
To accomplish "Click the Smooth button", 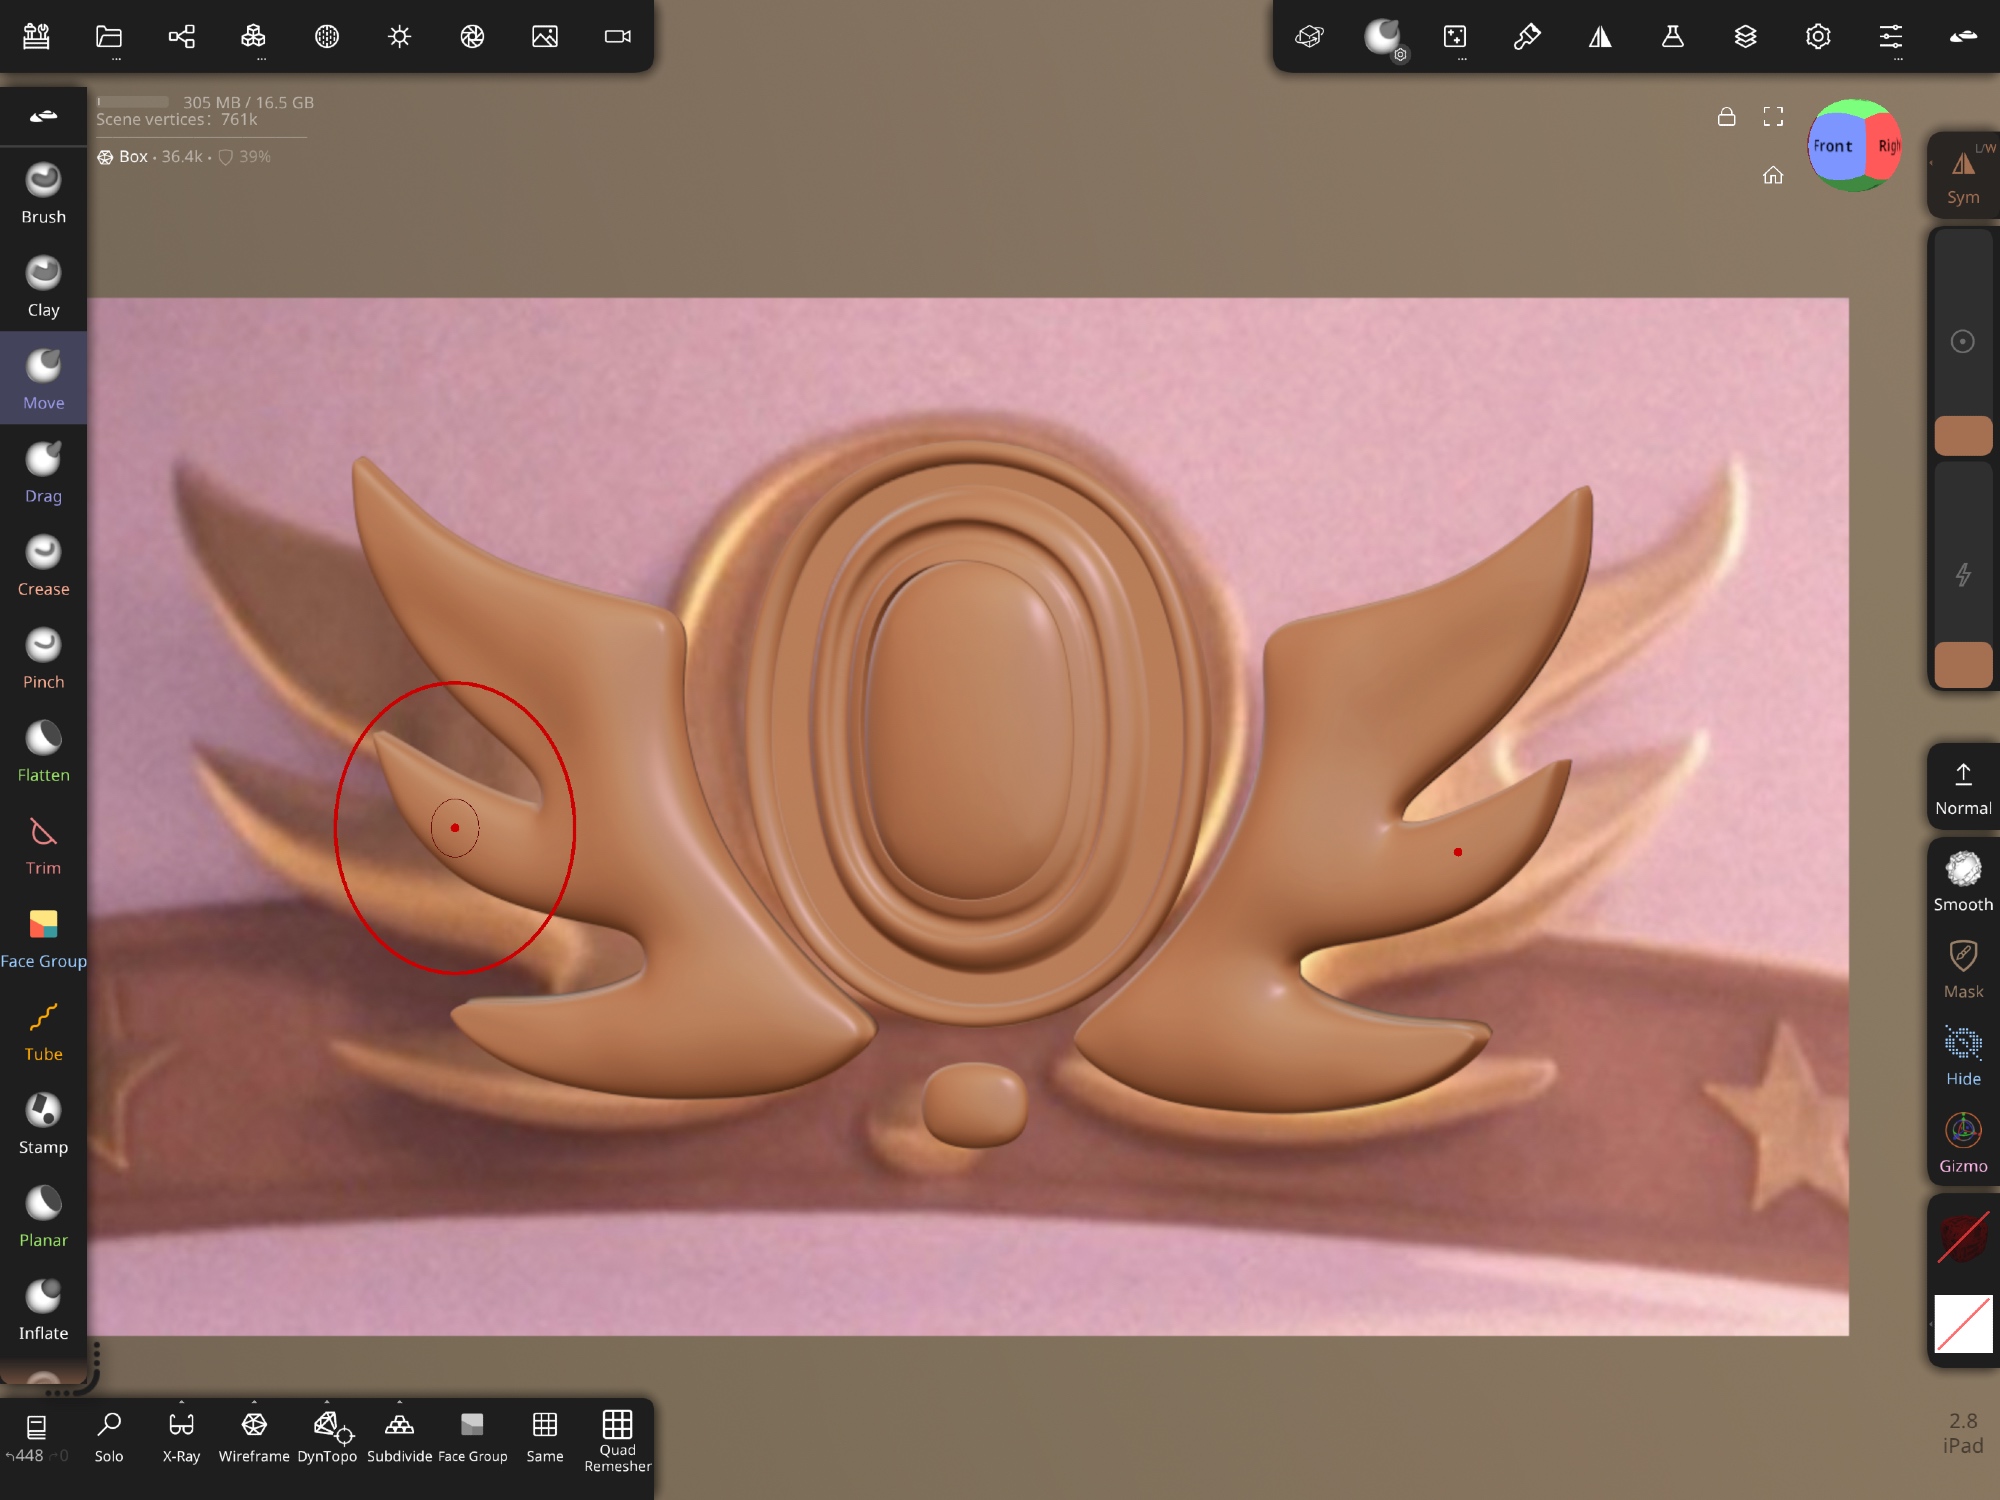I will 1962,880.
